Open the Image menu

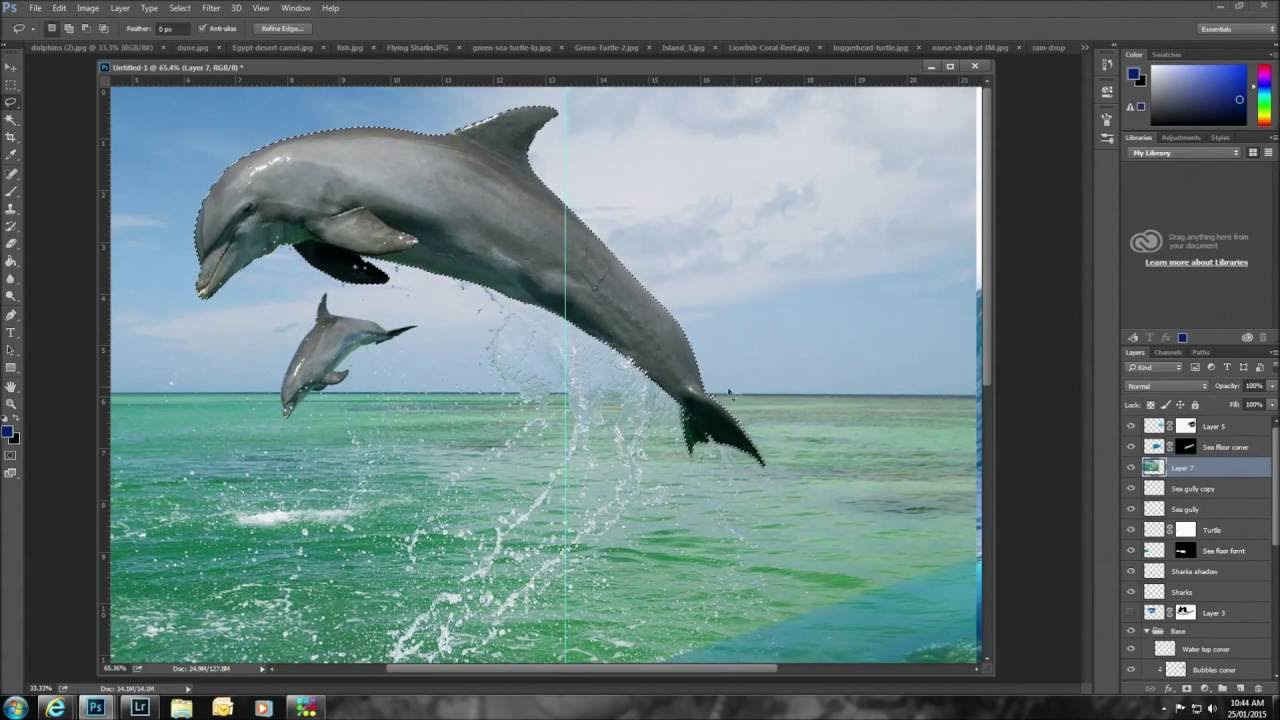tap(88, 8)
